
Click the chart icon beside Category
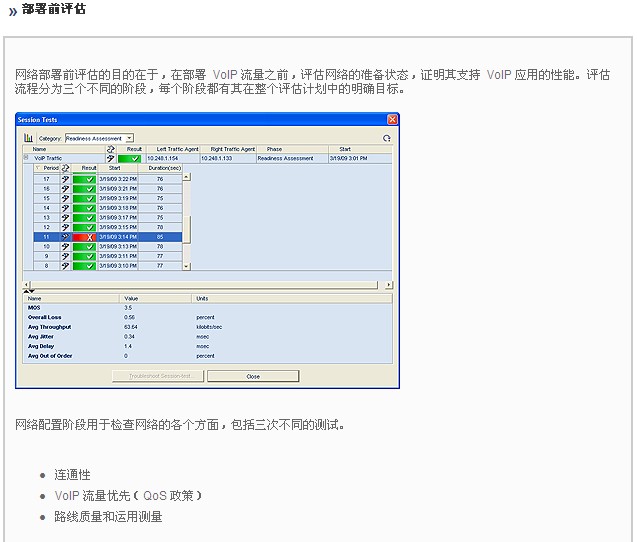pyautogui.click(x=28, y=138)
